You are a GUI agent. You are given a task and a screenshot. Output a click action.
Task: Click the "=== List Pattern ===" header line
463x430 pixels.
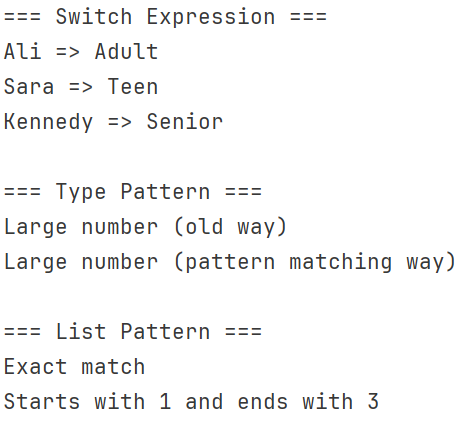point(133,332)
